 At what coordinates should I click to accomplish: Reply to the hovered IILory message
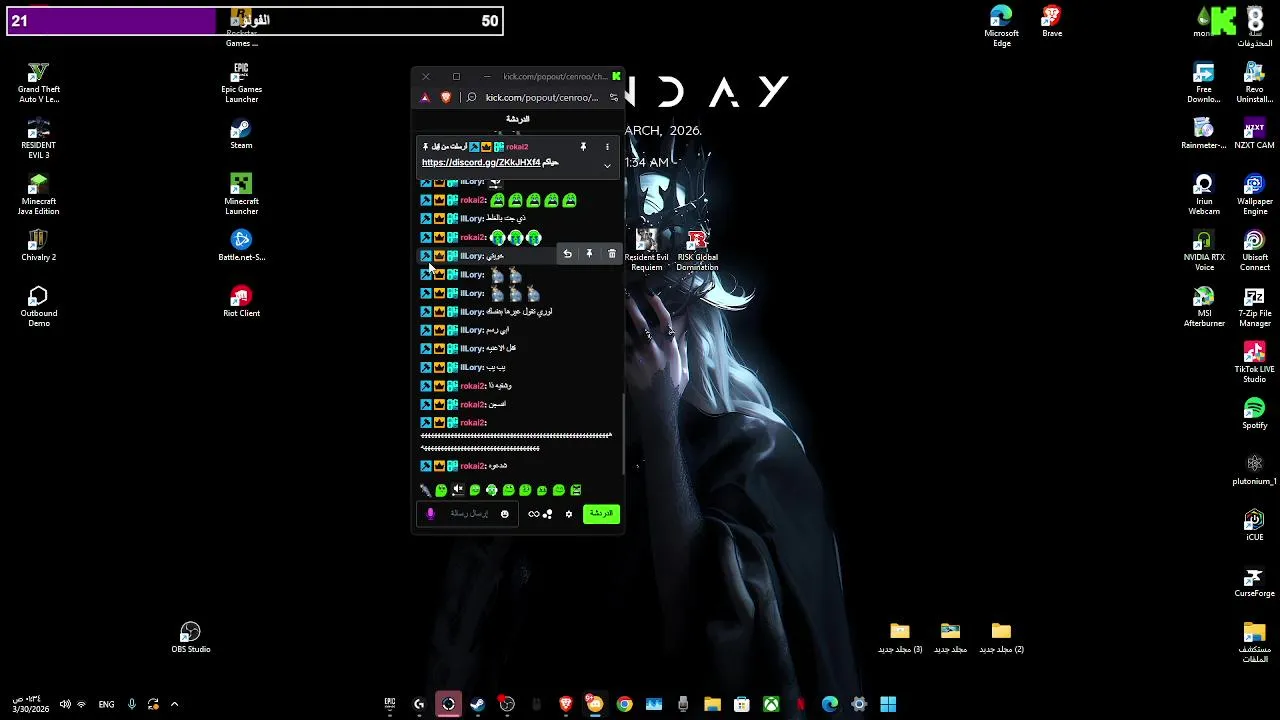pos(567,254)
